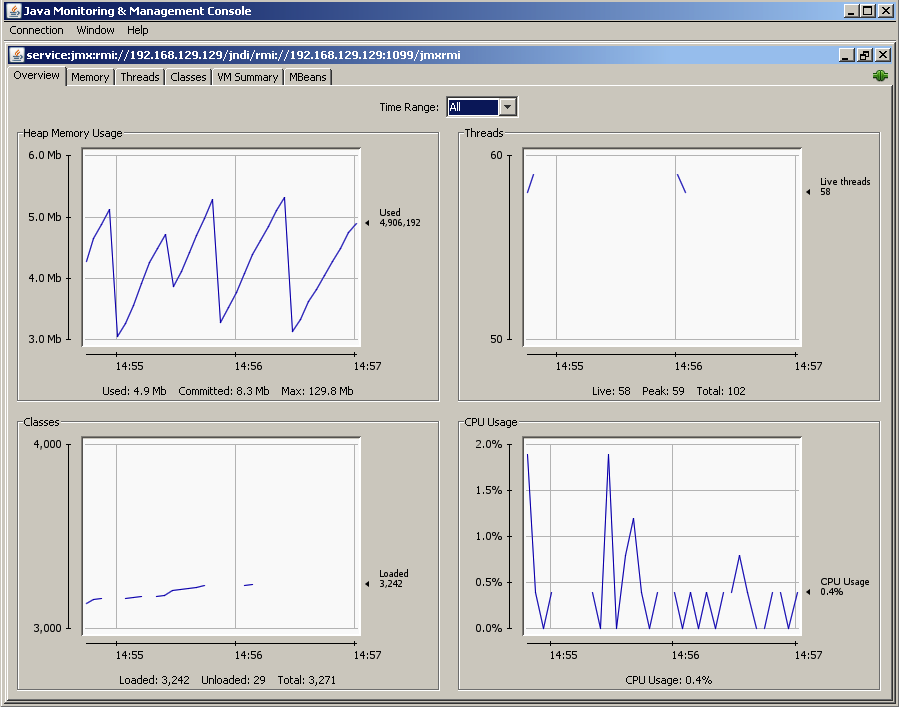
Task: Click the Java icon in main title bar
Action: click(13, 11)
